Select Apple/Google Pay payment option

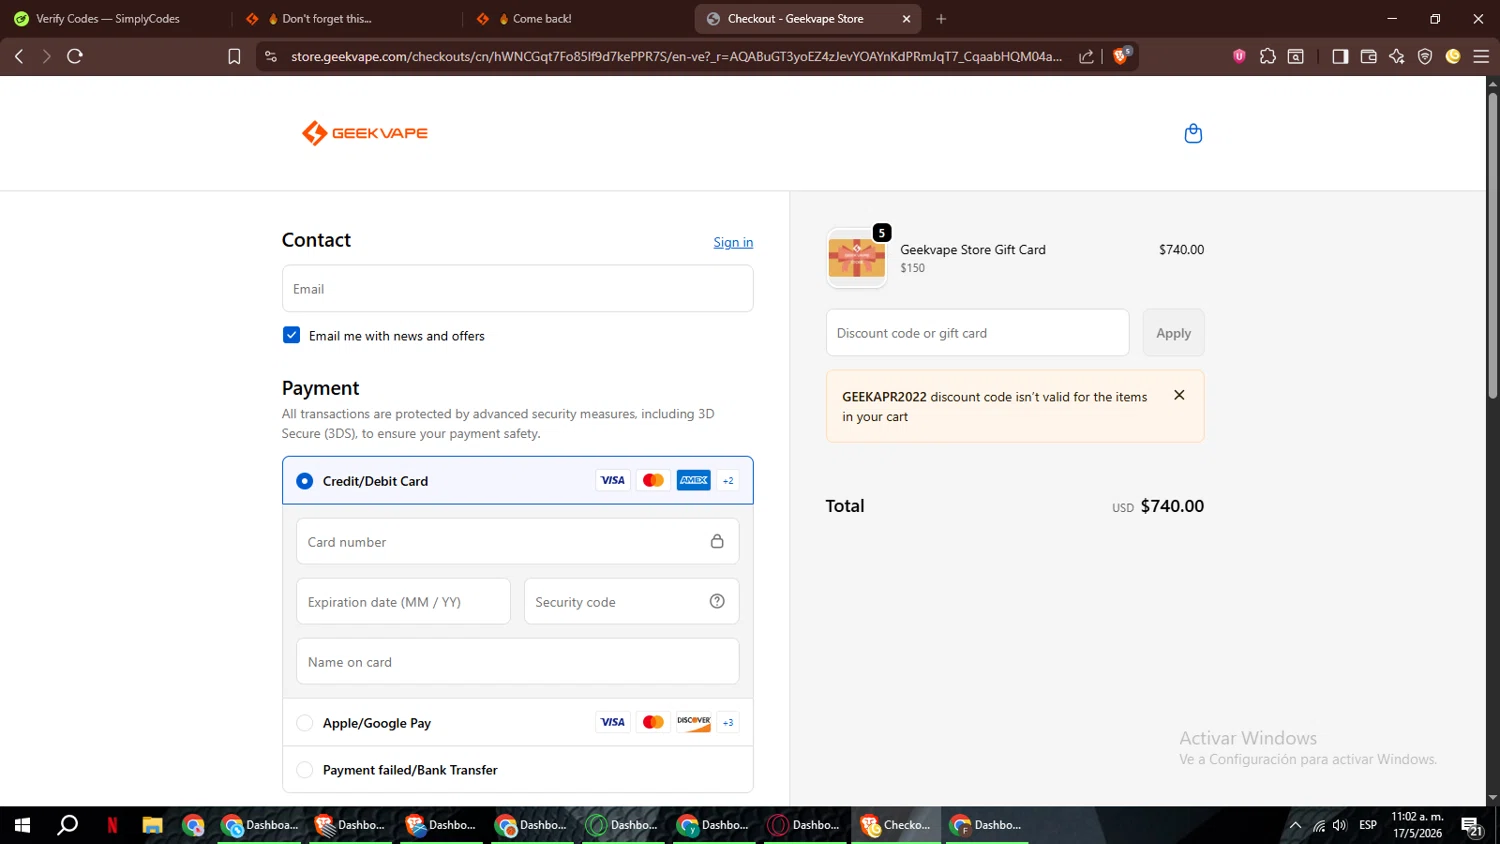pos(305,723)
